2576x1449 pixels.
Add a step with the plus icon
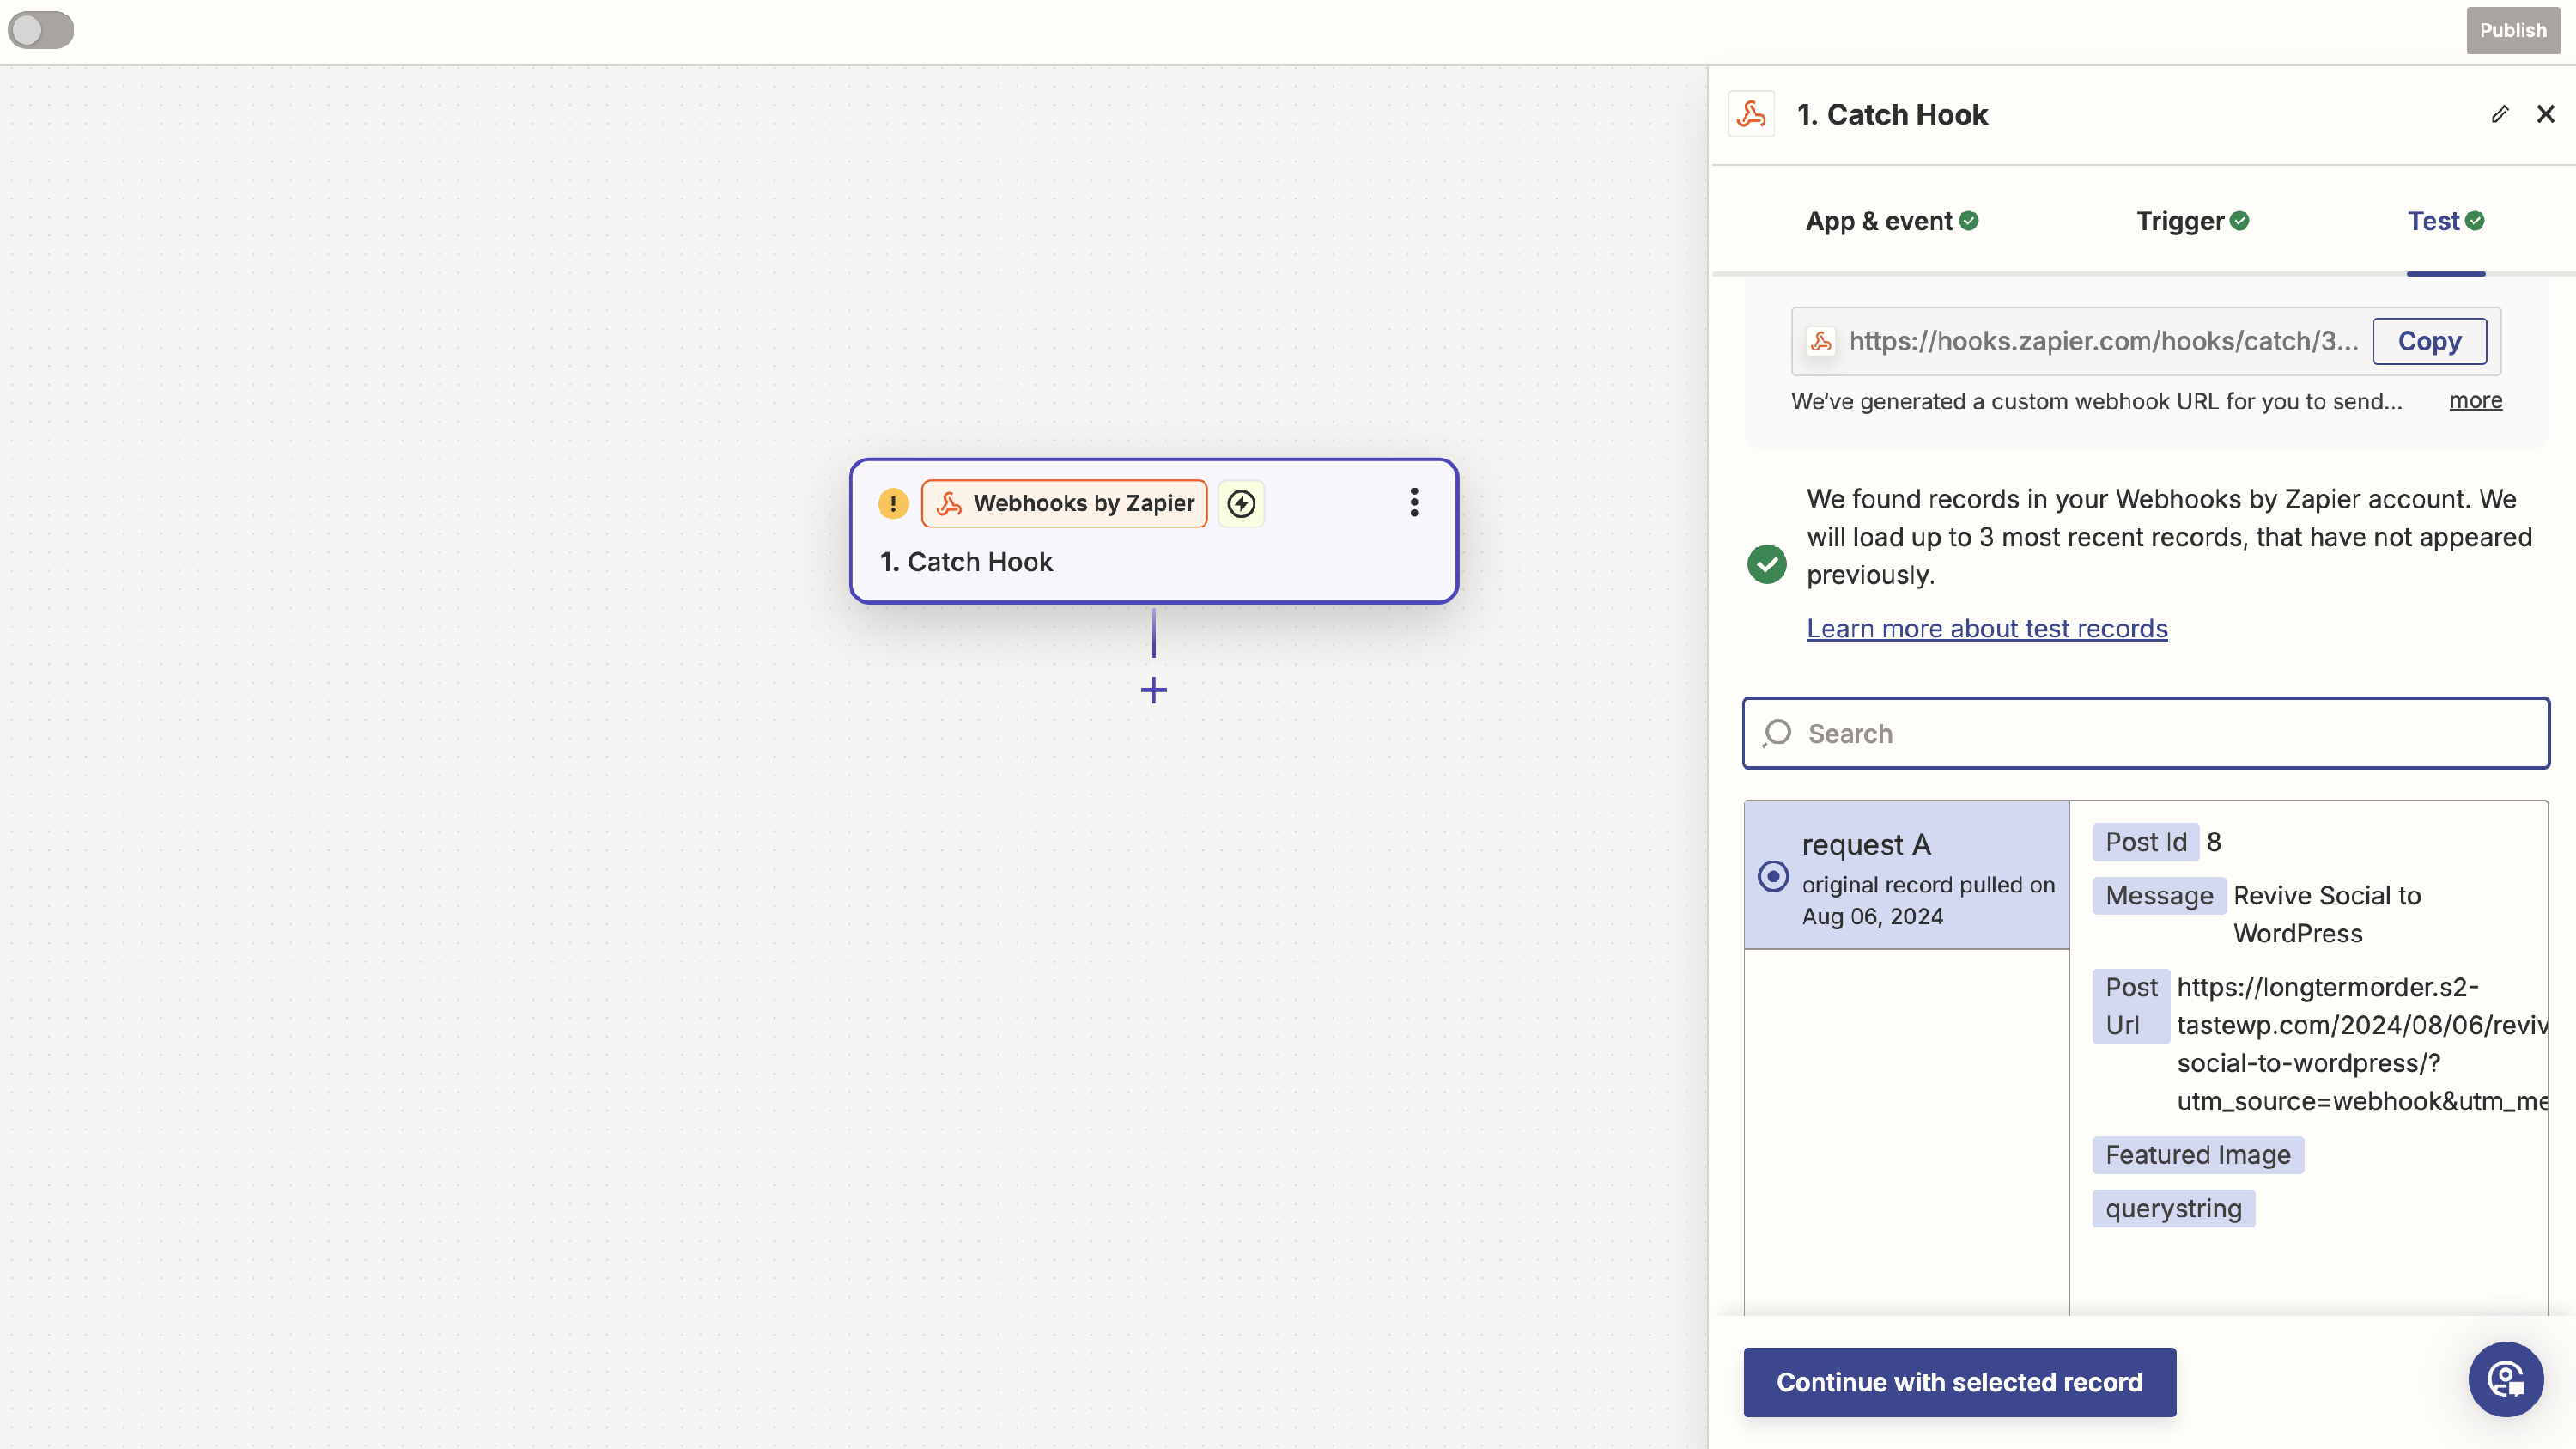tap(1154, 690)
